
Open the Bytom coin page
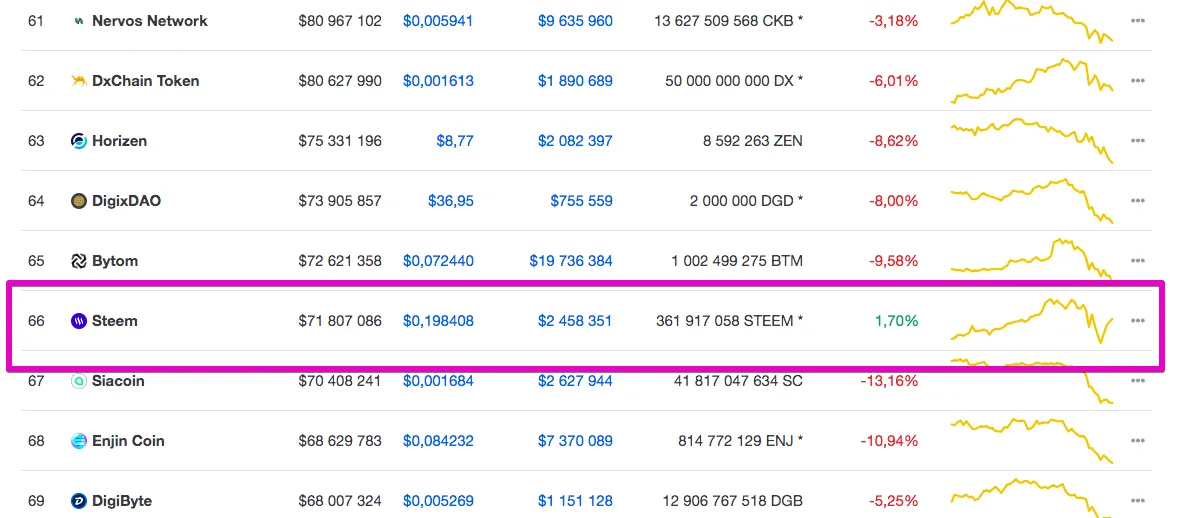coord(115,261)
